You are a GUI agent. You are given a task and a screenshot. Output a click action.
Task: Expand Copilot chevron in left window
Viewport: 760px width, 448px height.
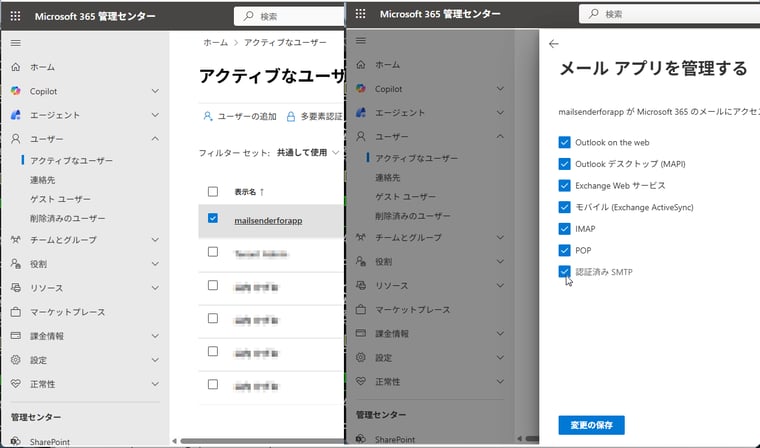155,91
